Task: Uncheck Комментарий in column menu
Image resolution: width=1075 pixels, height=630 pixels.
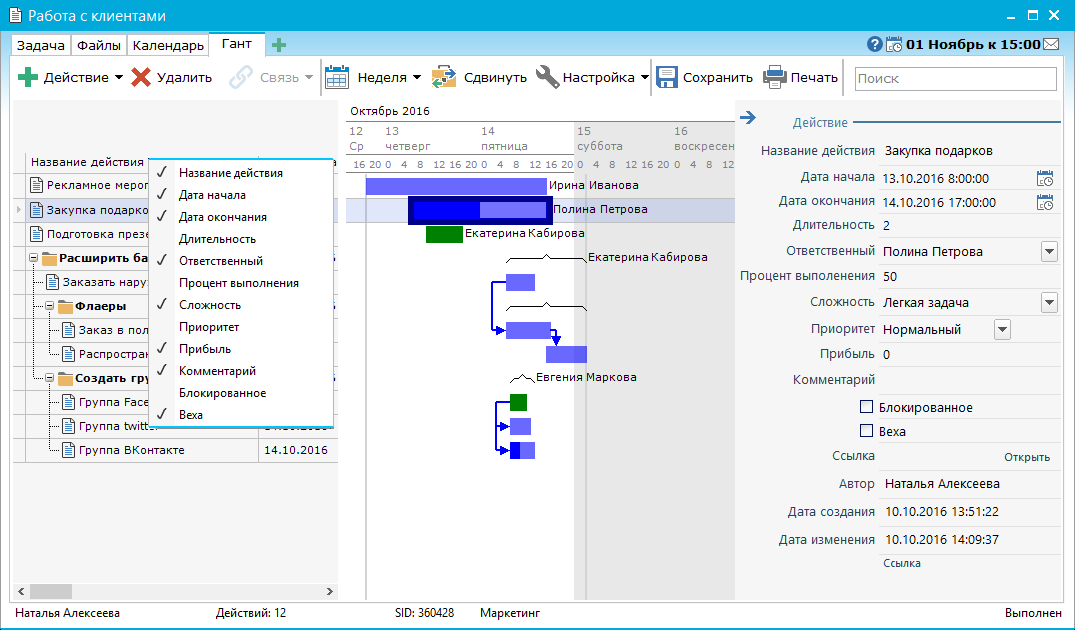Action: tap(217, 371)
